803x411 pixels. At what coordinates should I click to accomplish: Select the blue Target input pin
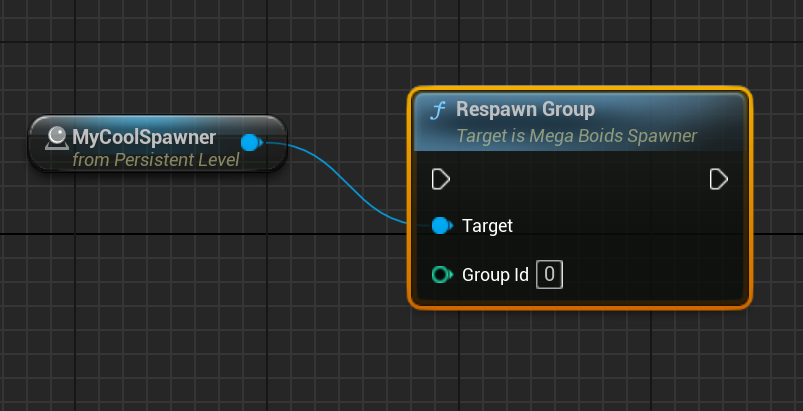coord(441,226)
